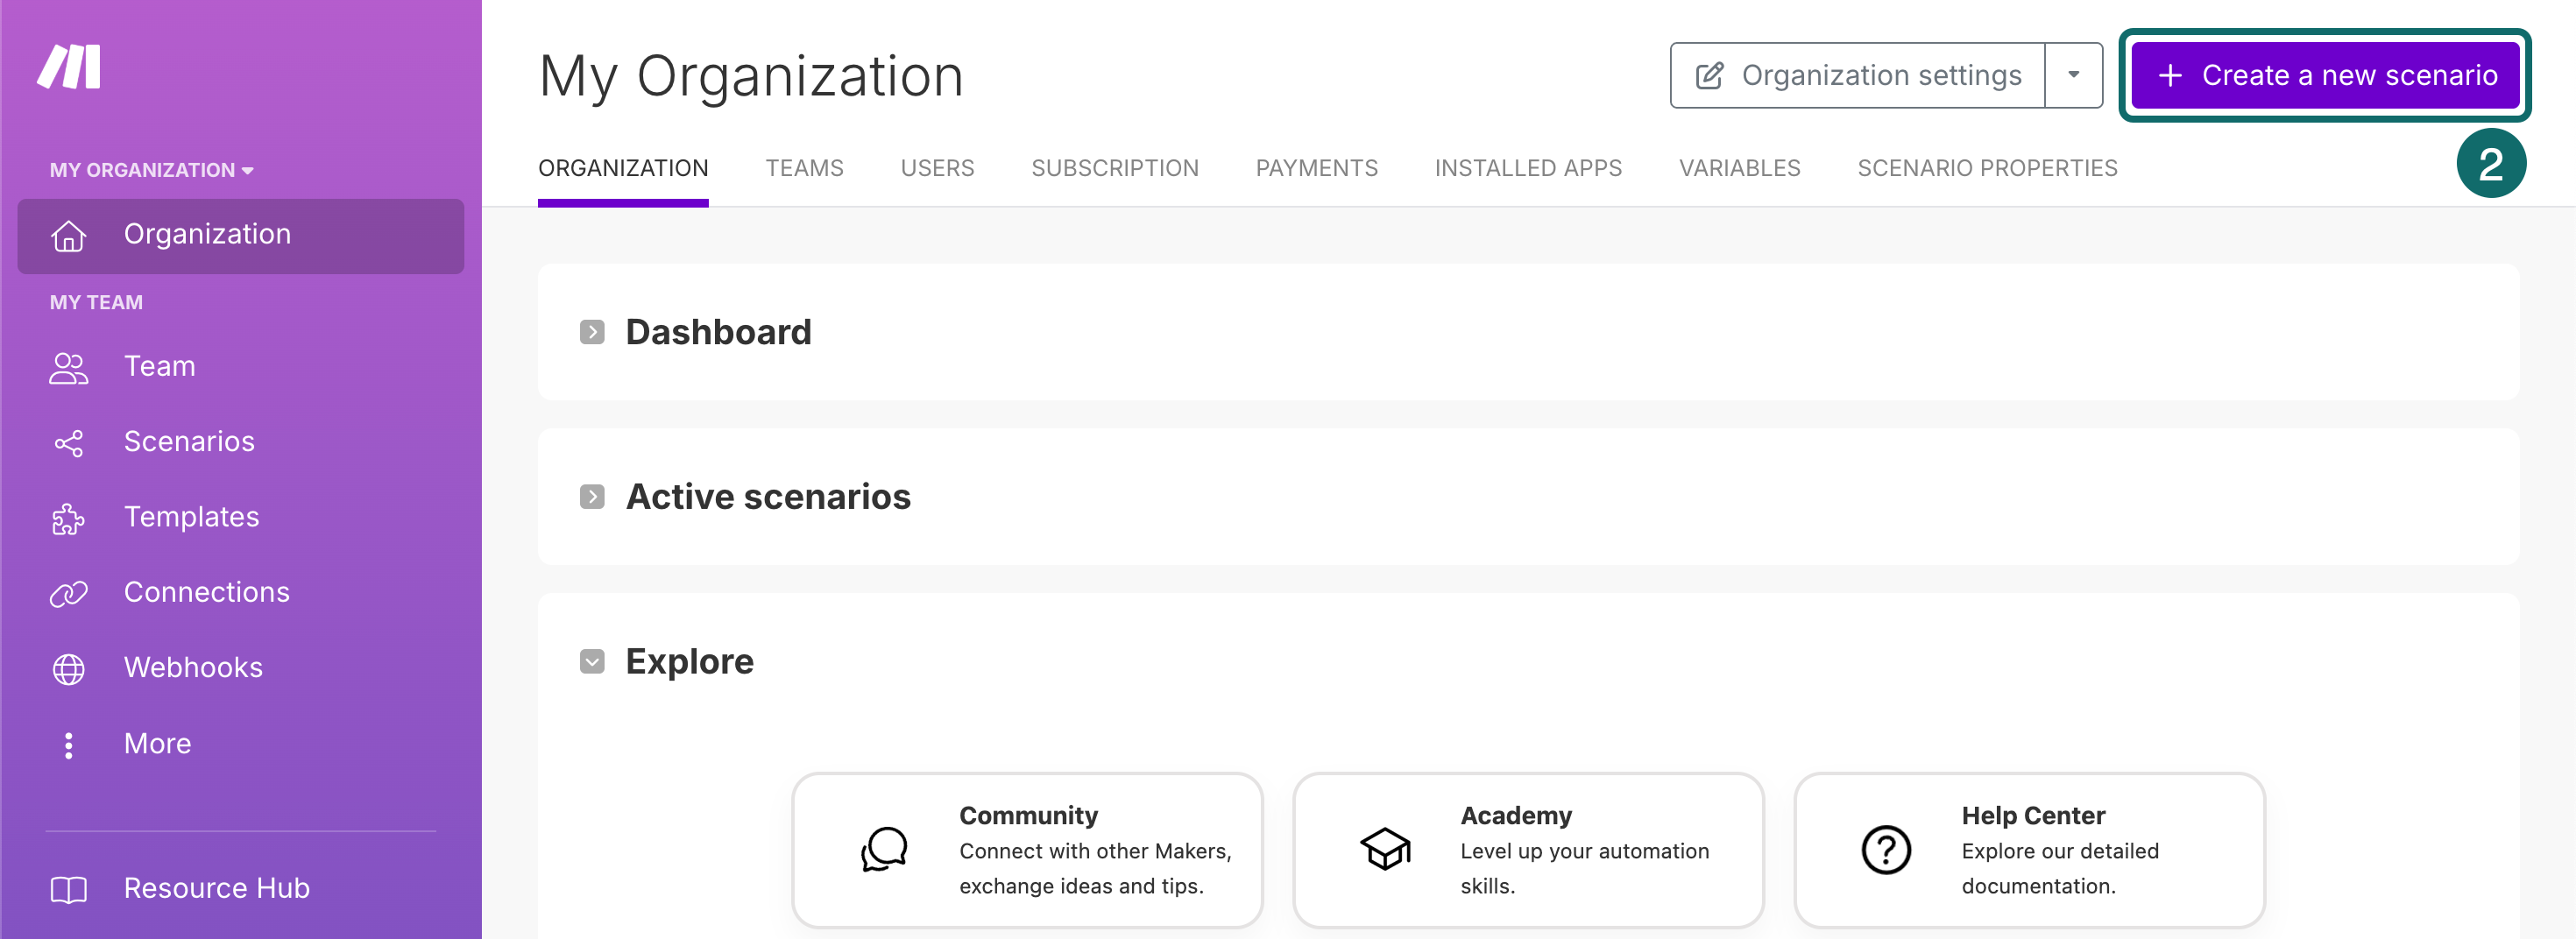Click the More three-dots icon

click(68, 744)
